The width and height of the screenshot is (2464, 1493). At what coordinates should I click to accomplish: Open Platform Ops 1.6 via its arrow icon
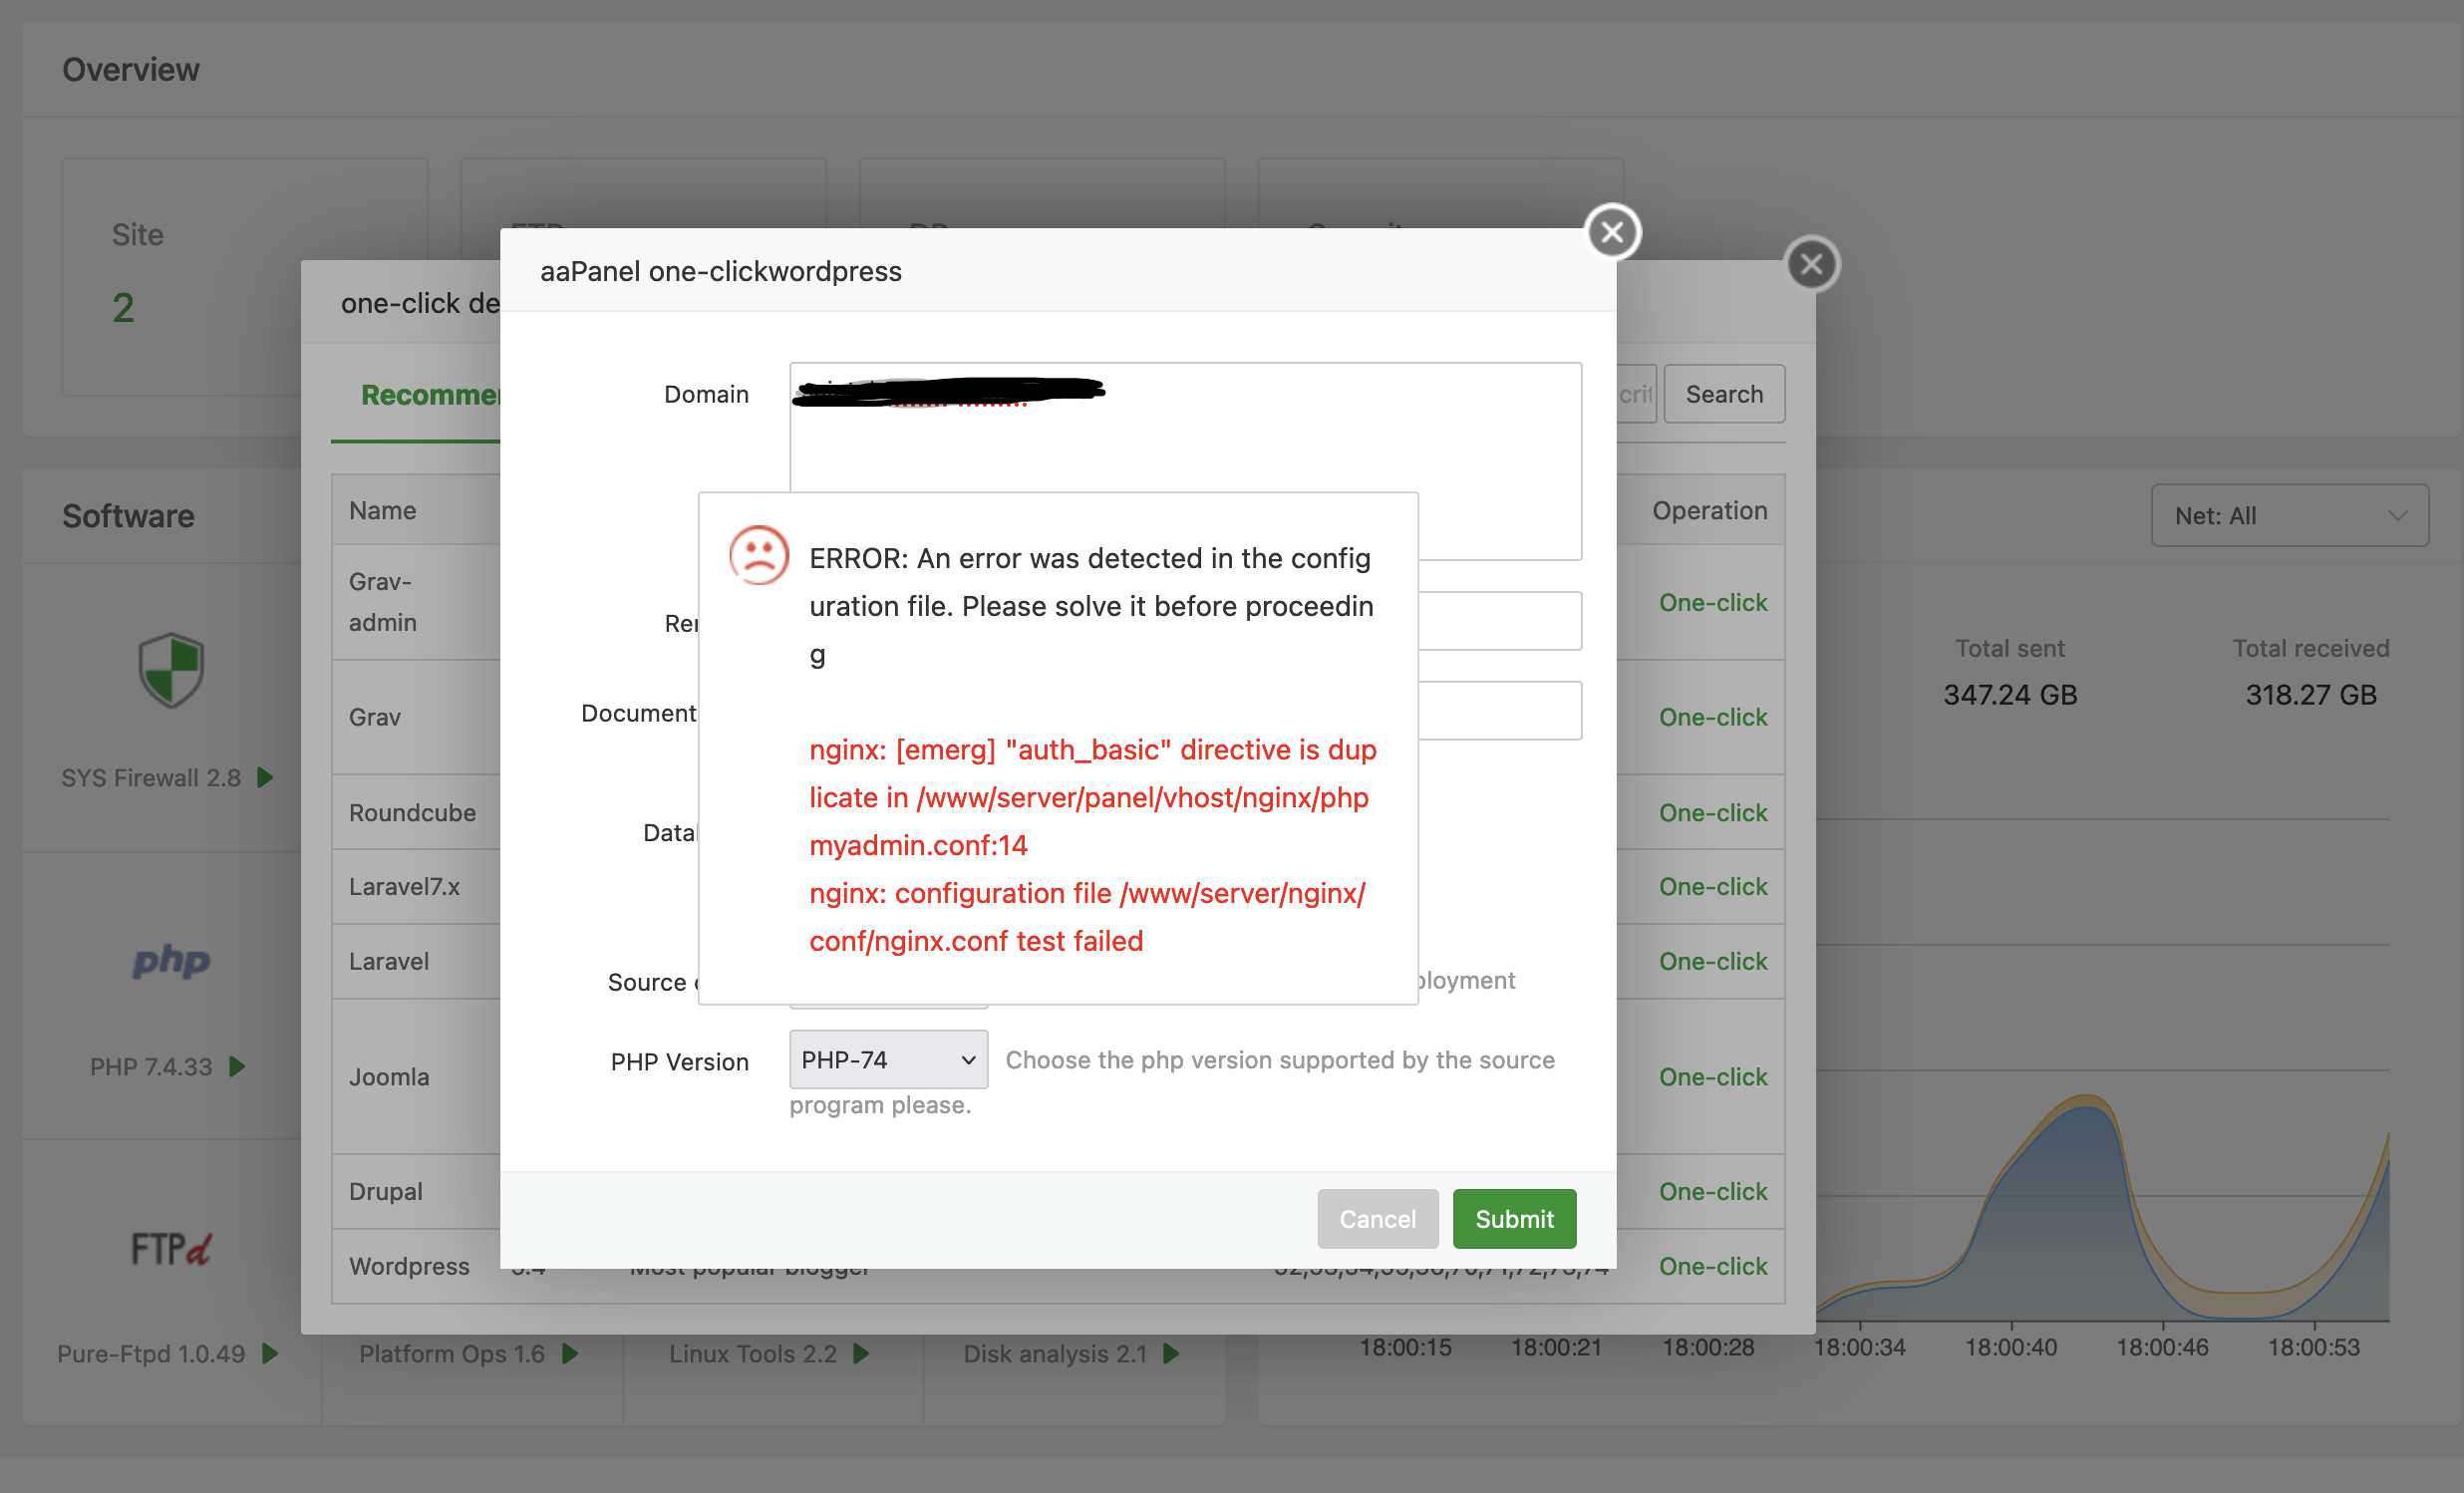click(572, 1353)
